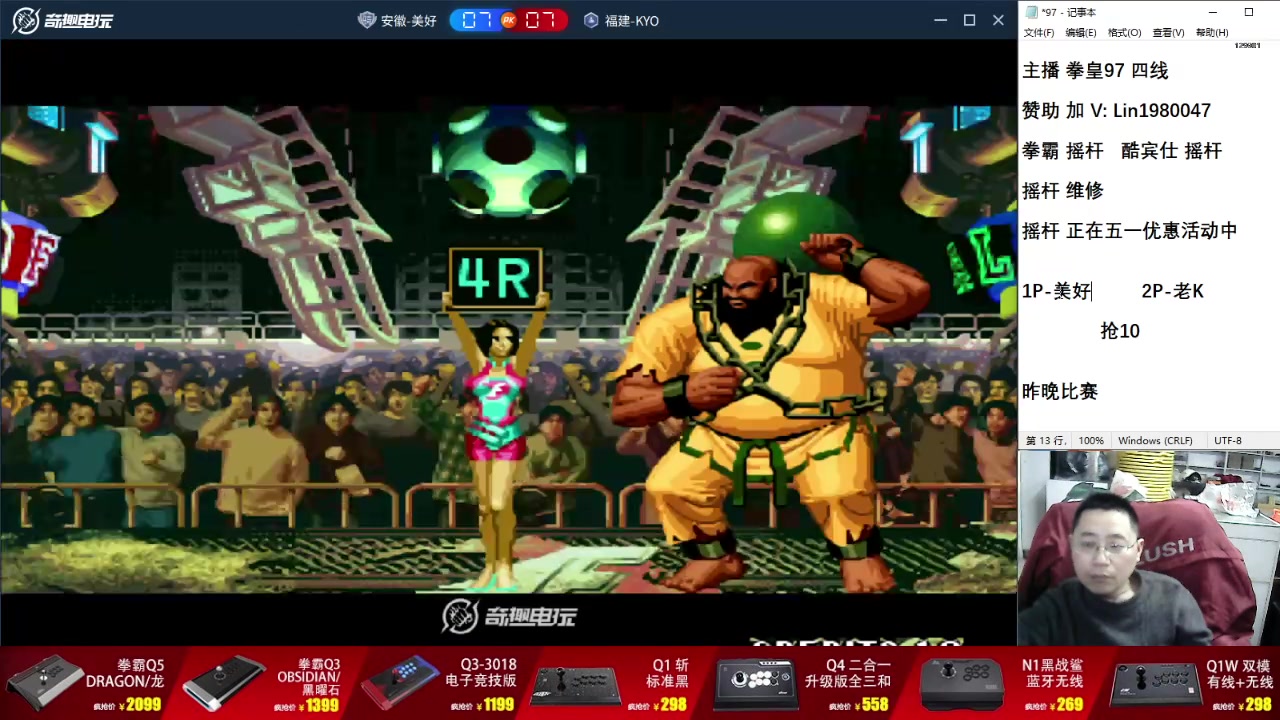Click the ¥2099 price label
The image size is (1280, 720).
click(139, 705)
